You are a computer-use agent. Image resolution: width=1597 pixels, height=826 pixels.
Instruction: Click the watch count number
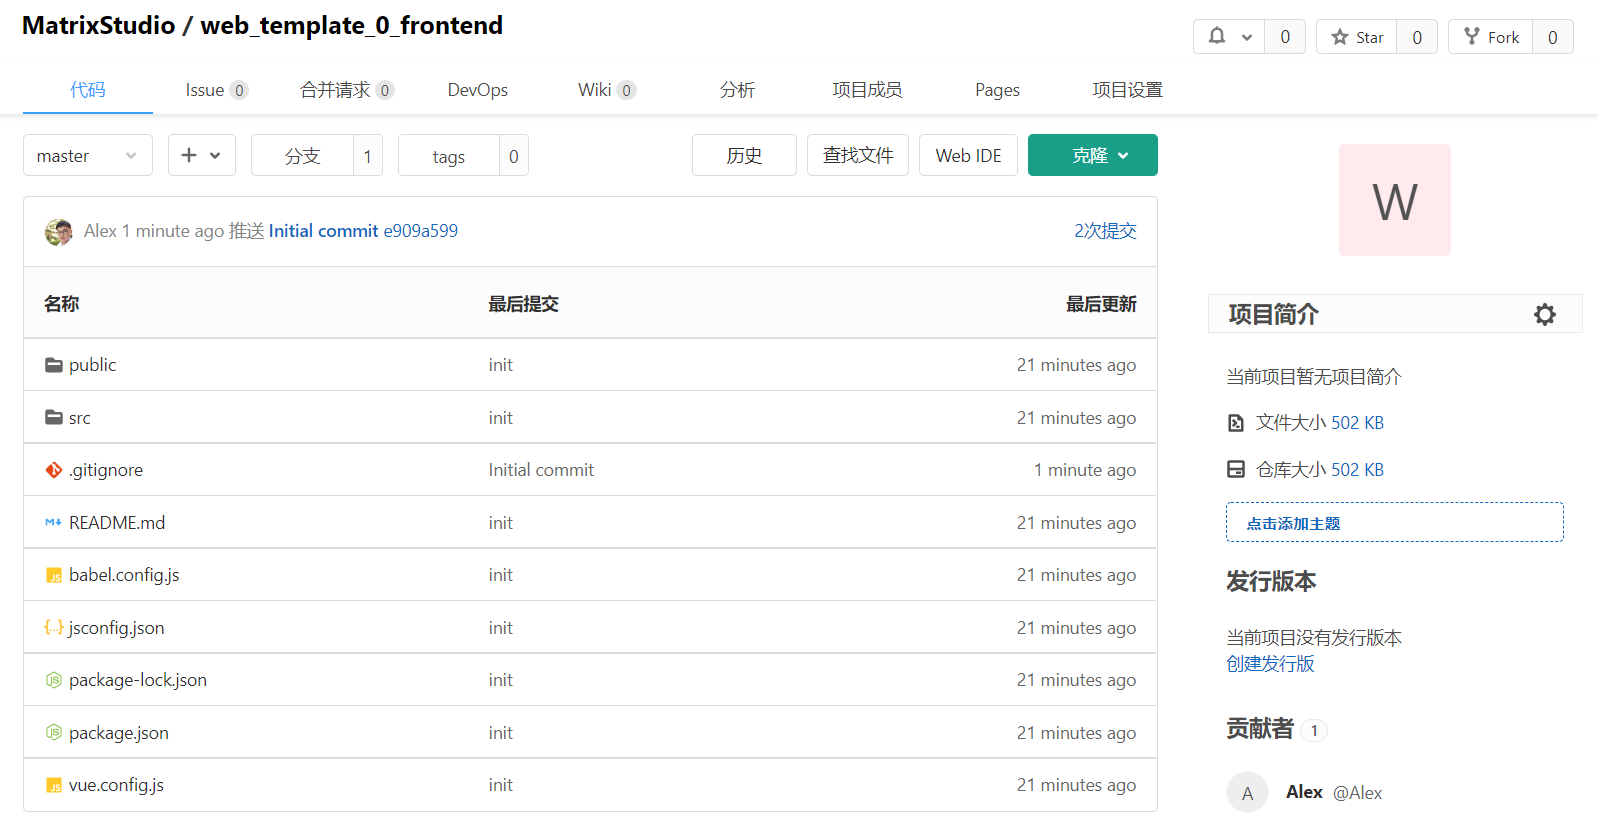(1285, 37)
